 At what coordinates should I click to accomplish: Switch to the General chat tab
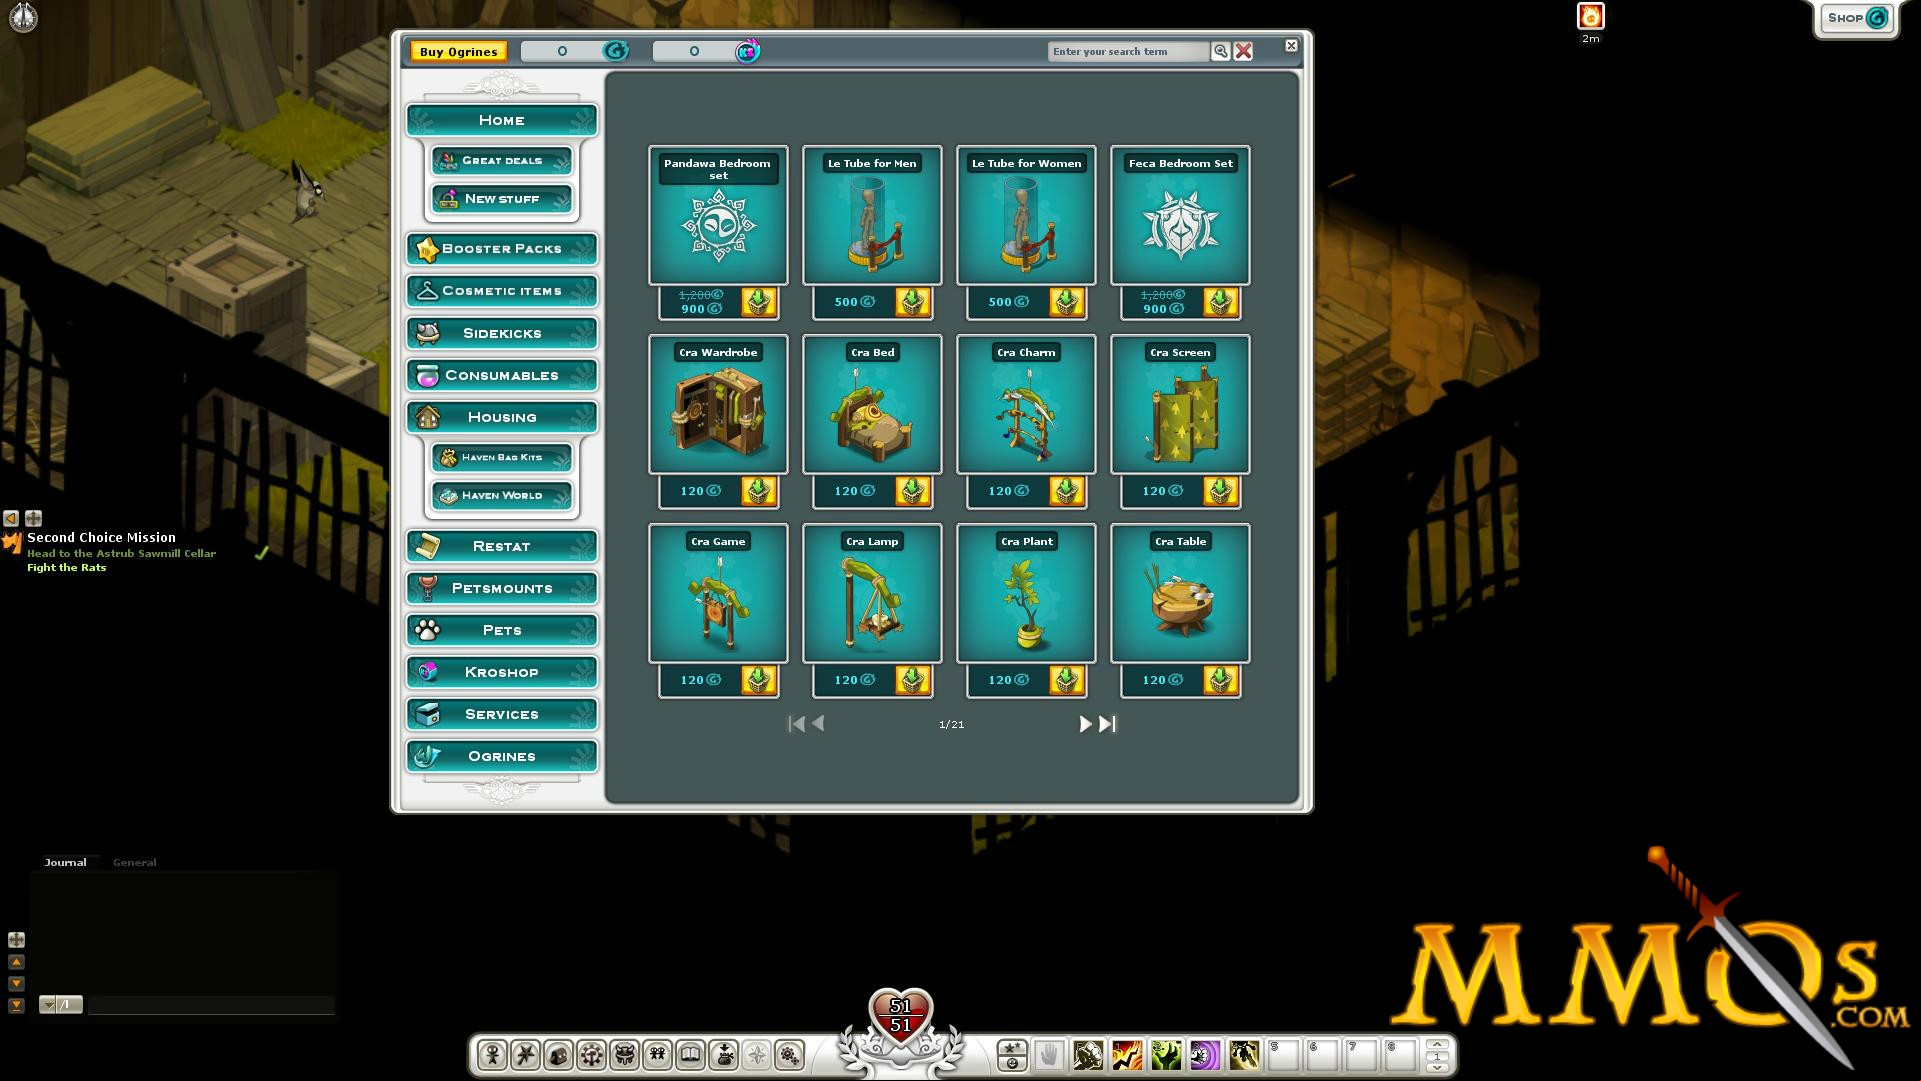pyautogui.click(x=135, y=862)
